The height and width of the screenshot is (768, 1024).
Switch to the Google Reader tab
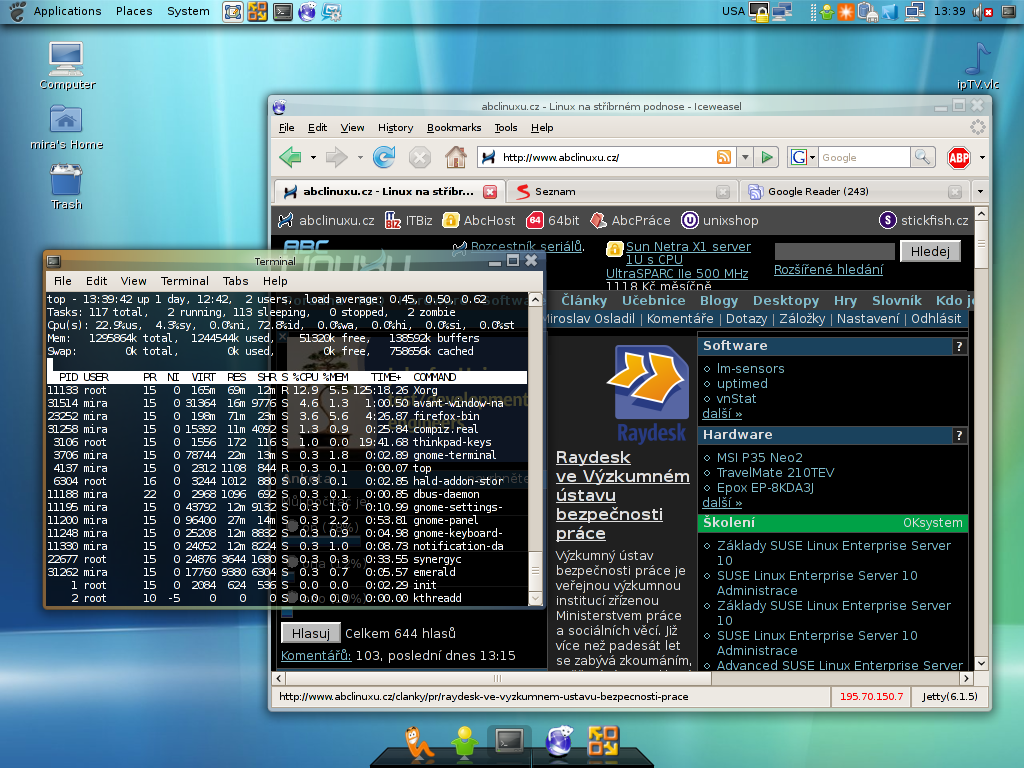817,191
